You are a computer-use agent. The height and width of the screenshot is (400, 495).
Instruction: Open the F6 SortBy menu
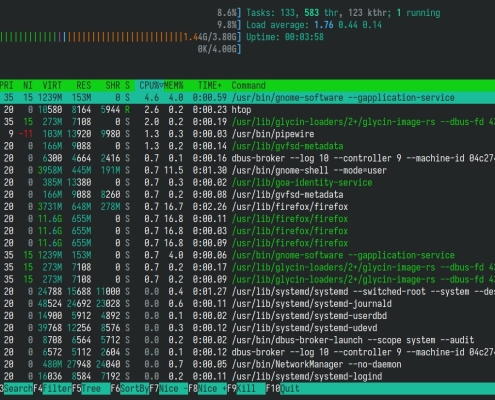tap(130, 389)
